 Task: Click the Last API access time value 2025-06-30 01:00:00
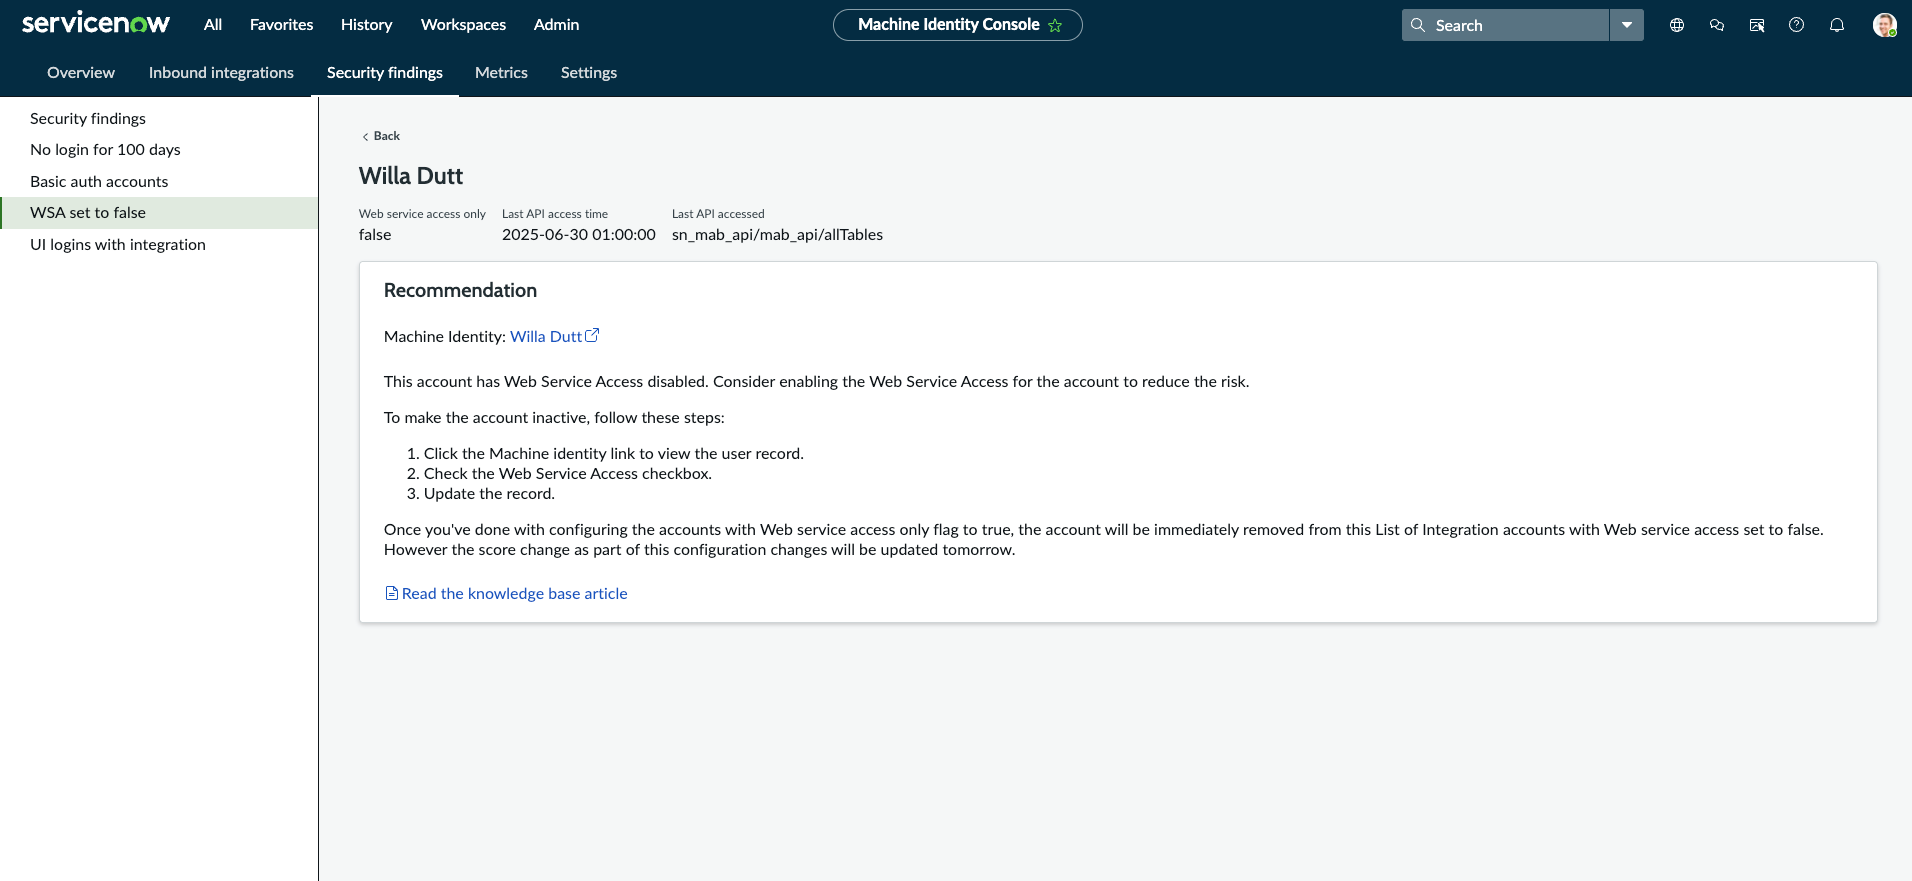tap(579, 234)
